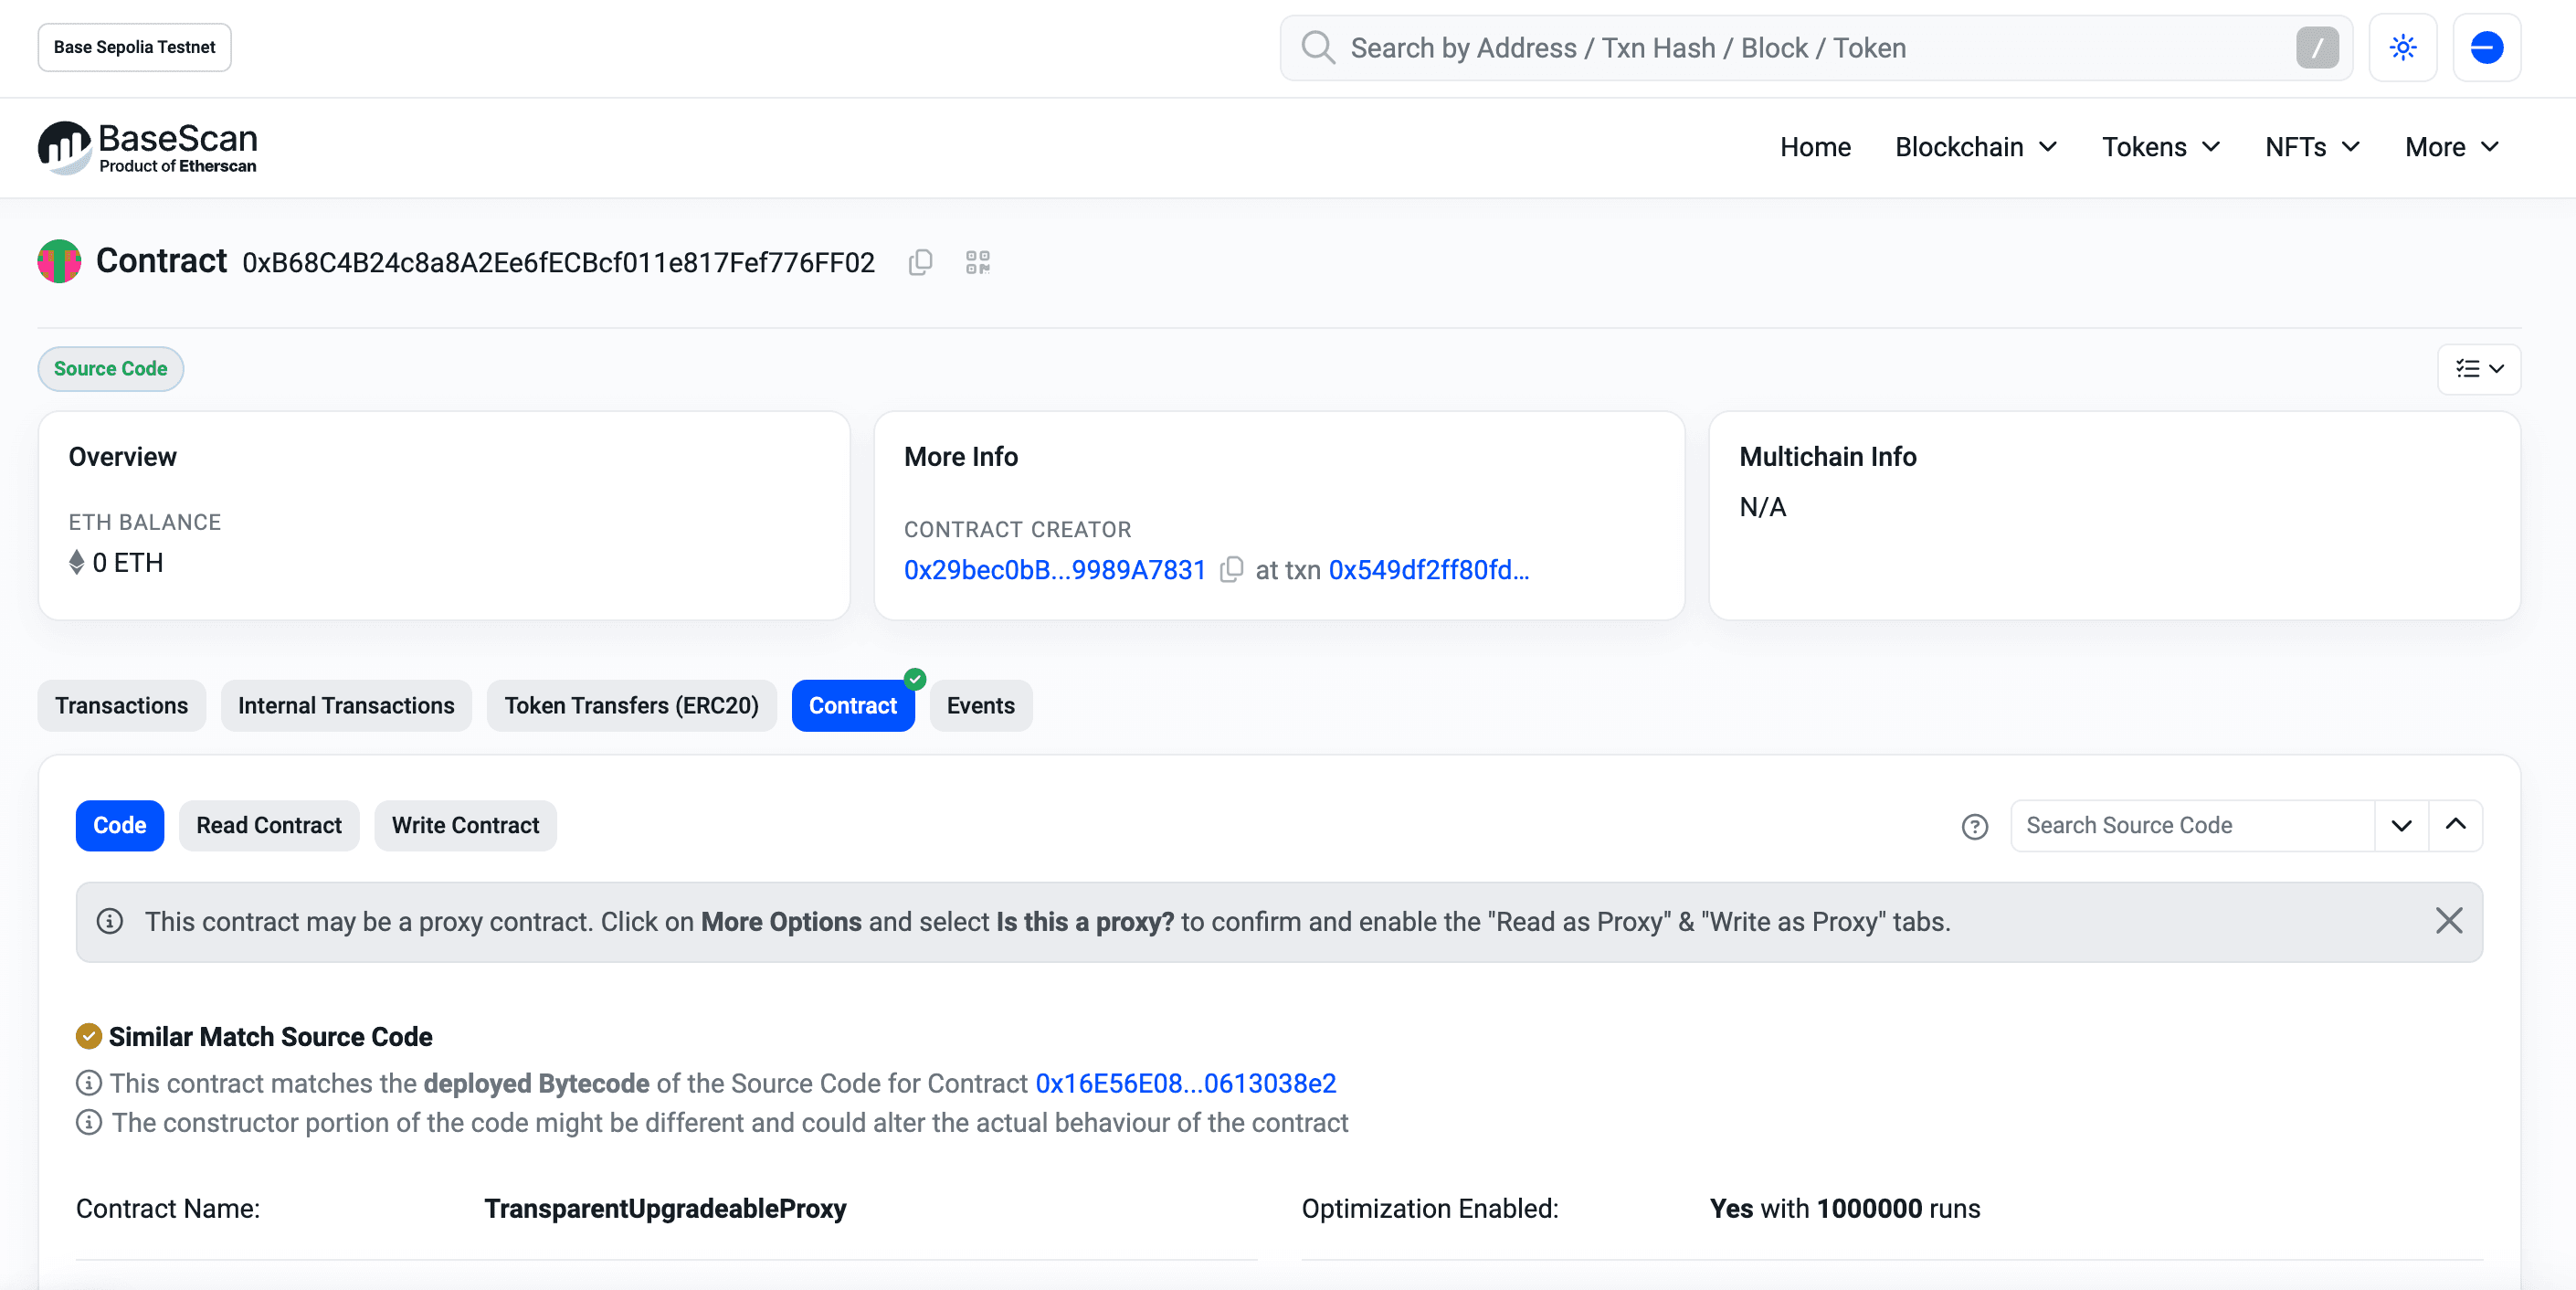Open creator address 0x29bec0bB...9989A7831

tap(1054, 569)
